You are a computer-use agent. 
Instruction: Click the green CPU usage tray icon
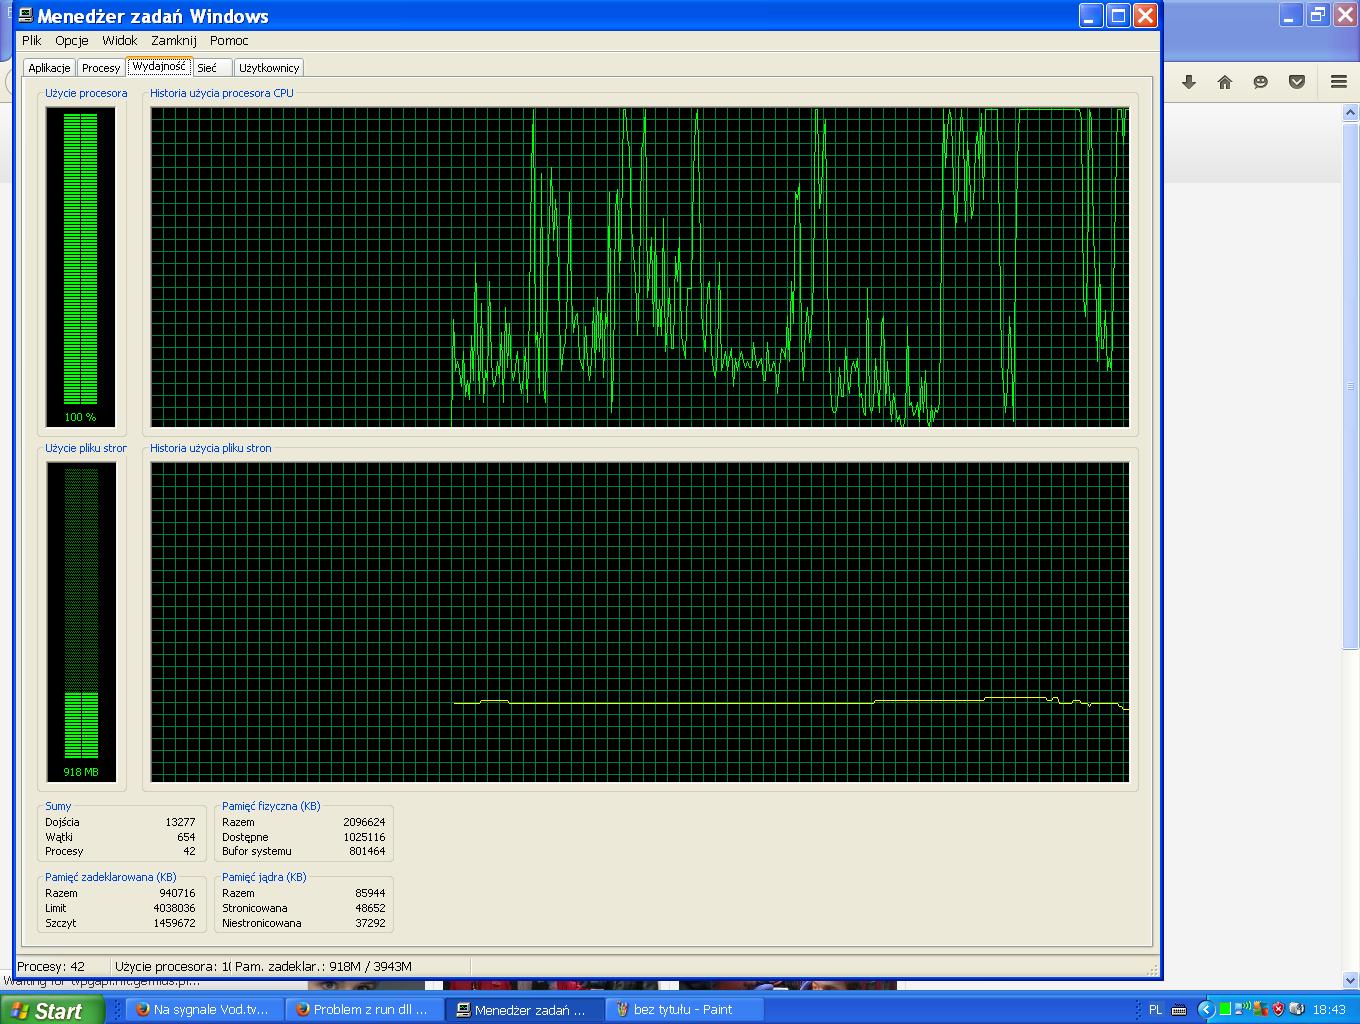pyautogui.click(x=1225, y=1009)
